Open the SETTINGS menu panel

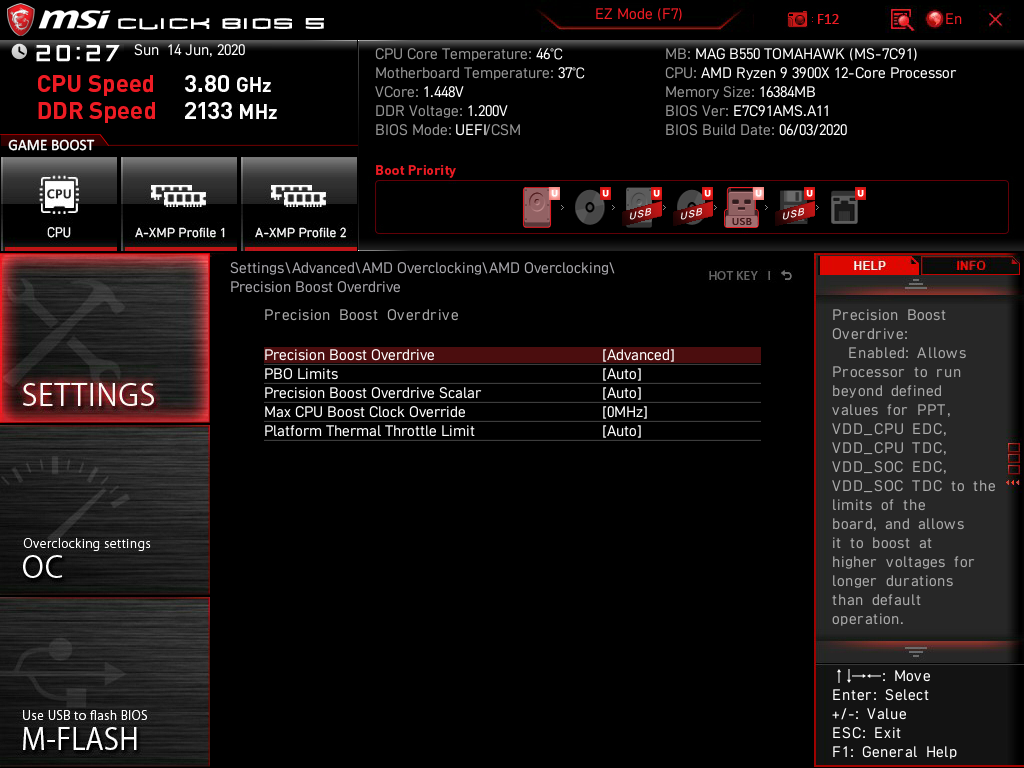[104, 338]
